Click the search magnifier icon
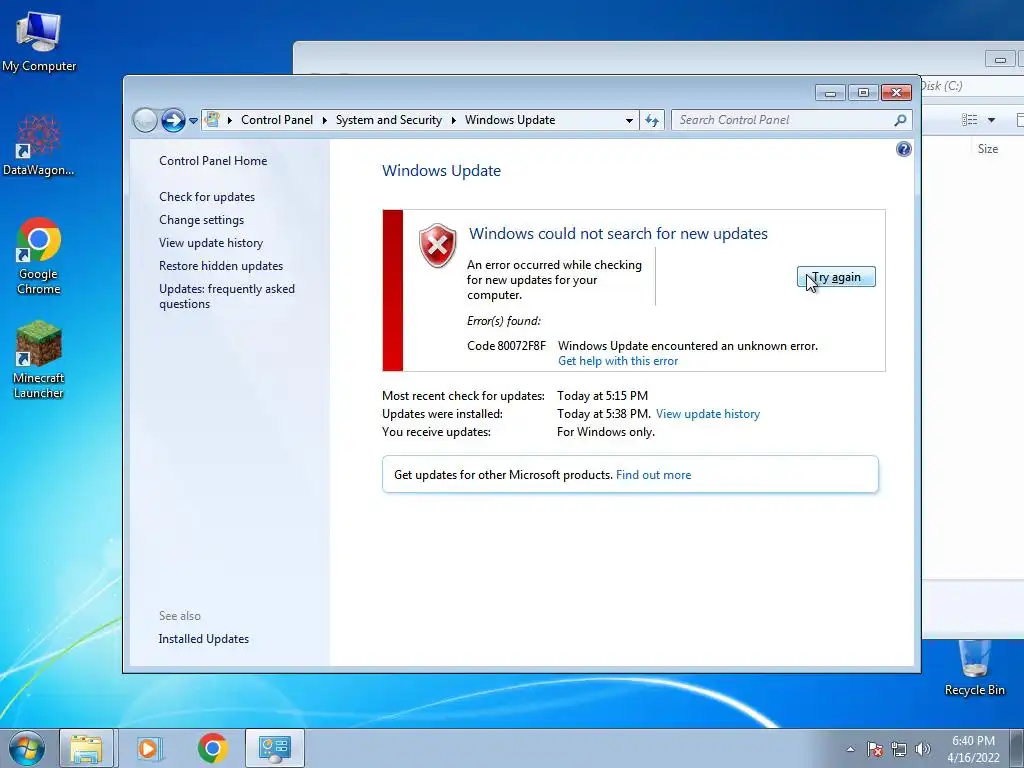This screenshot has height=768, width=1024. tap(900, 120)
